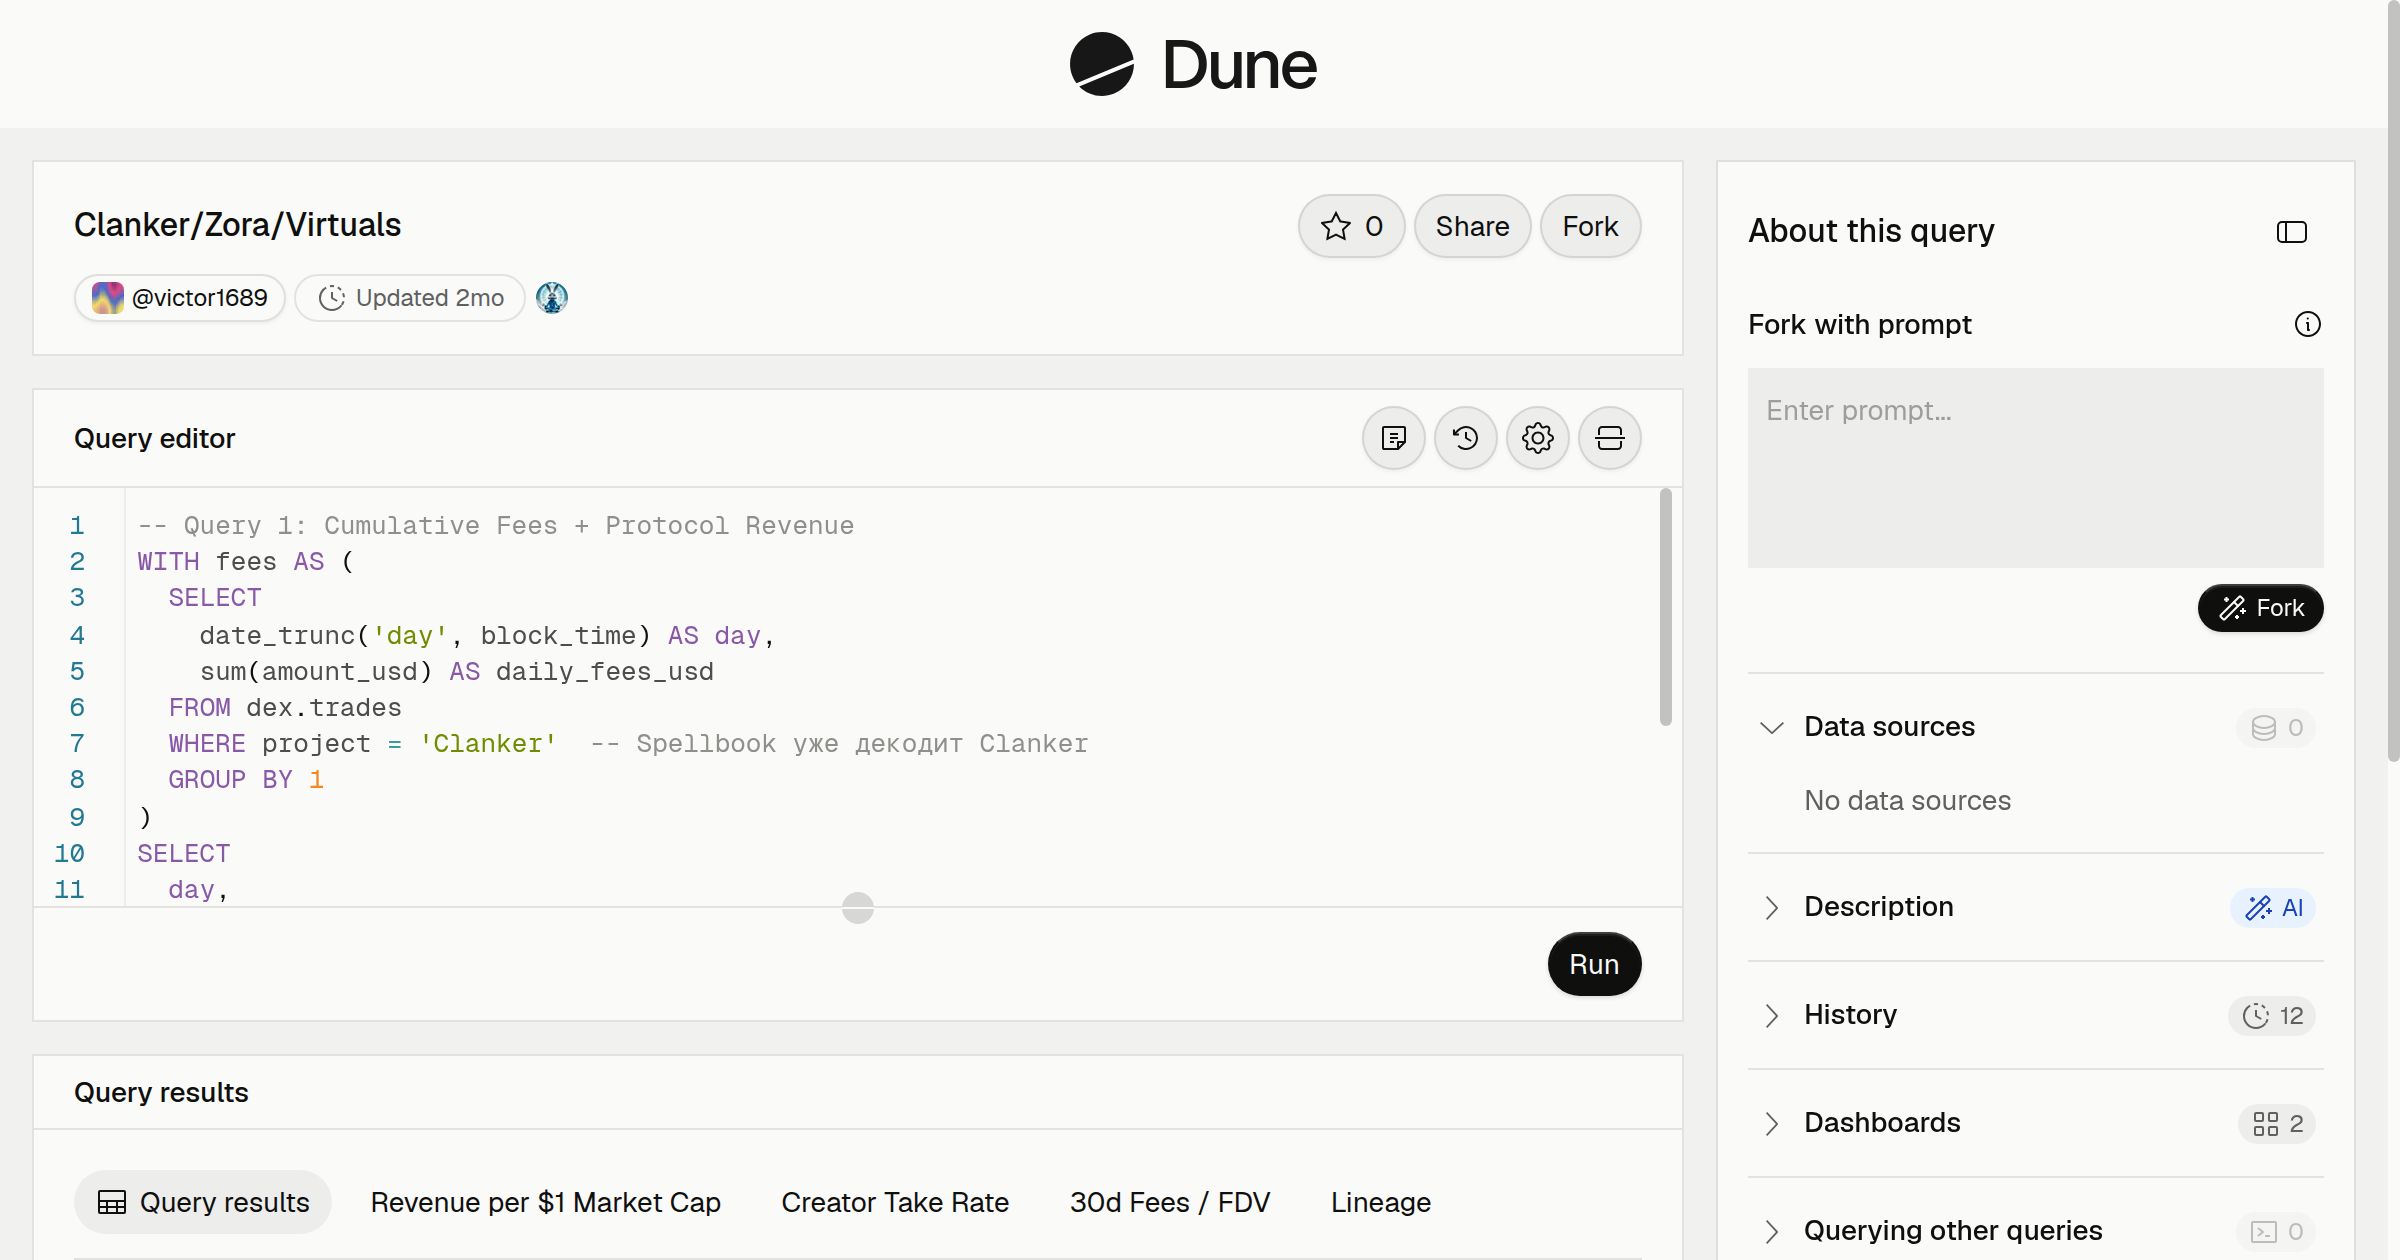
Task: Click the query editor vertical scrollbar
Action: pyautogui.click(x=1665, y=607)
